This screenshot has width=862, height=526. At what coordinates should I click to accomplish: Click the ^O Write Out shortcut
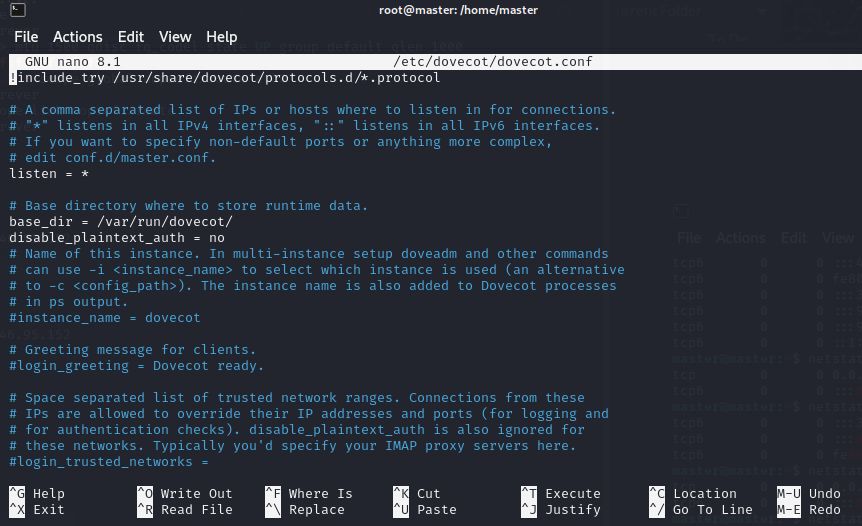pos(185,494)
